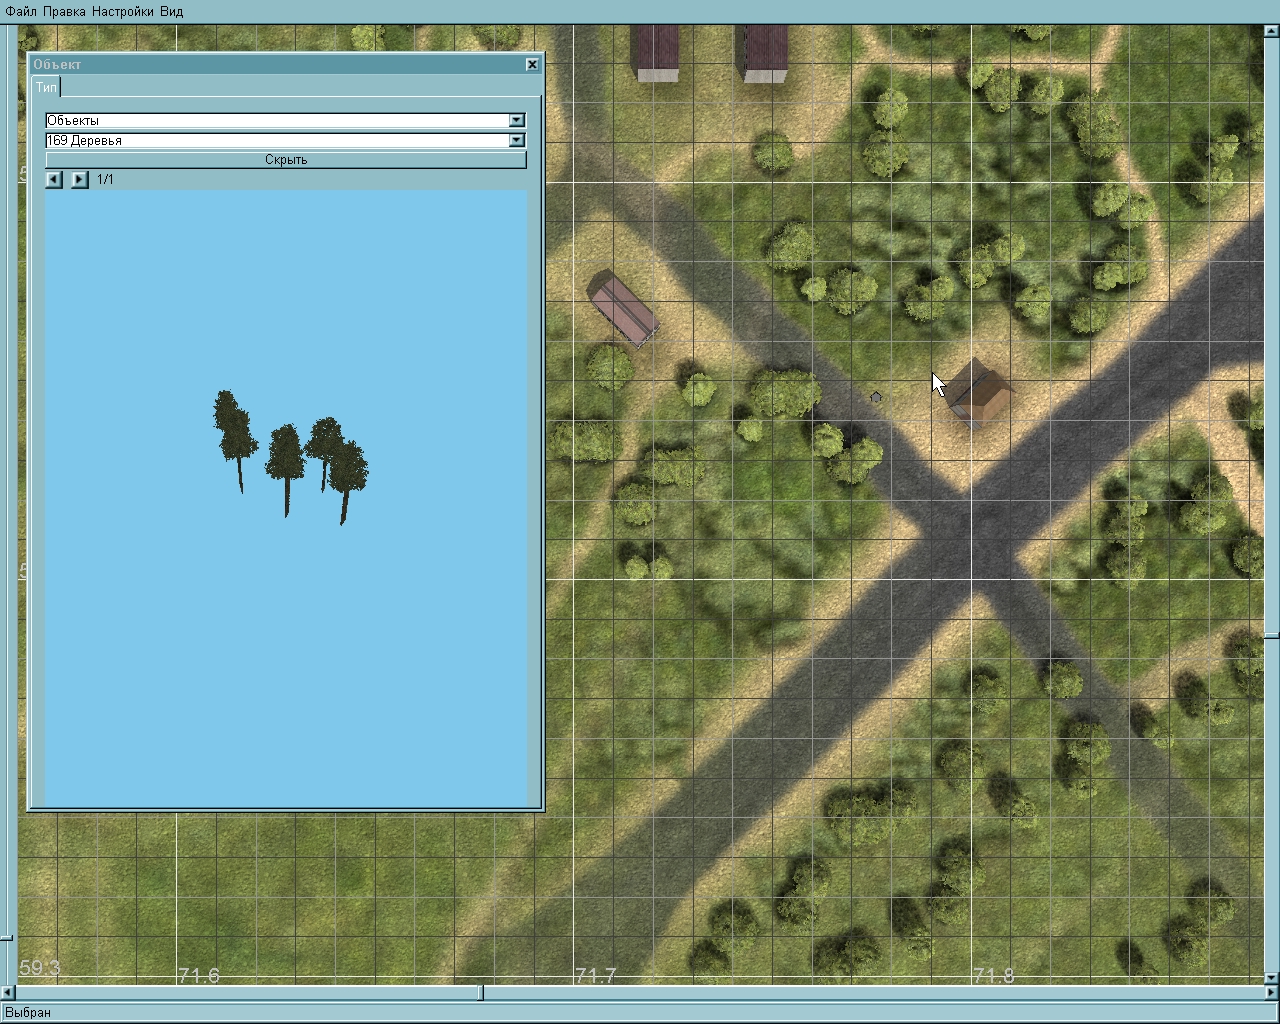Click the horizontal map scrollbar thumb

click(481, 993)
